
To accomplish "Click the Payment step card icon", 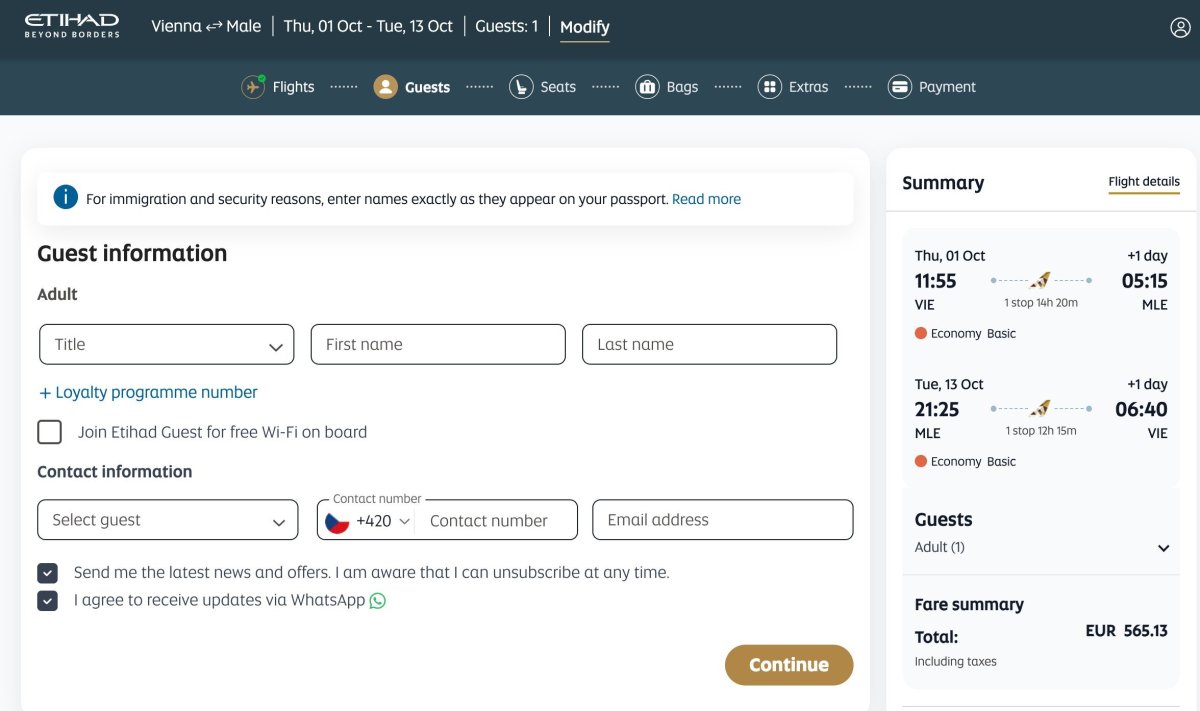I will coord(899,87).
